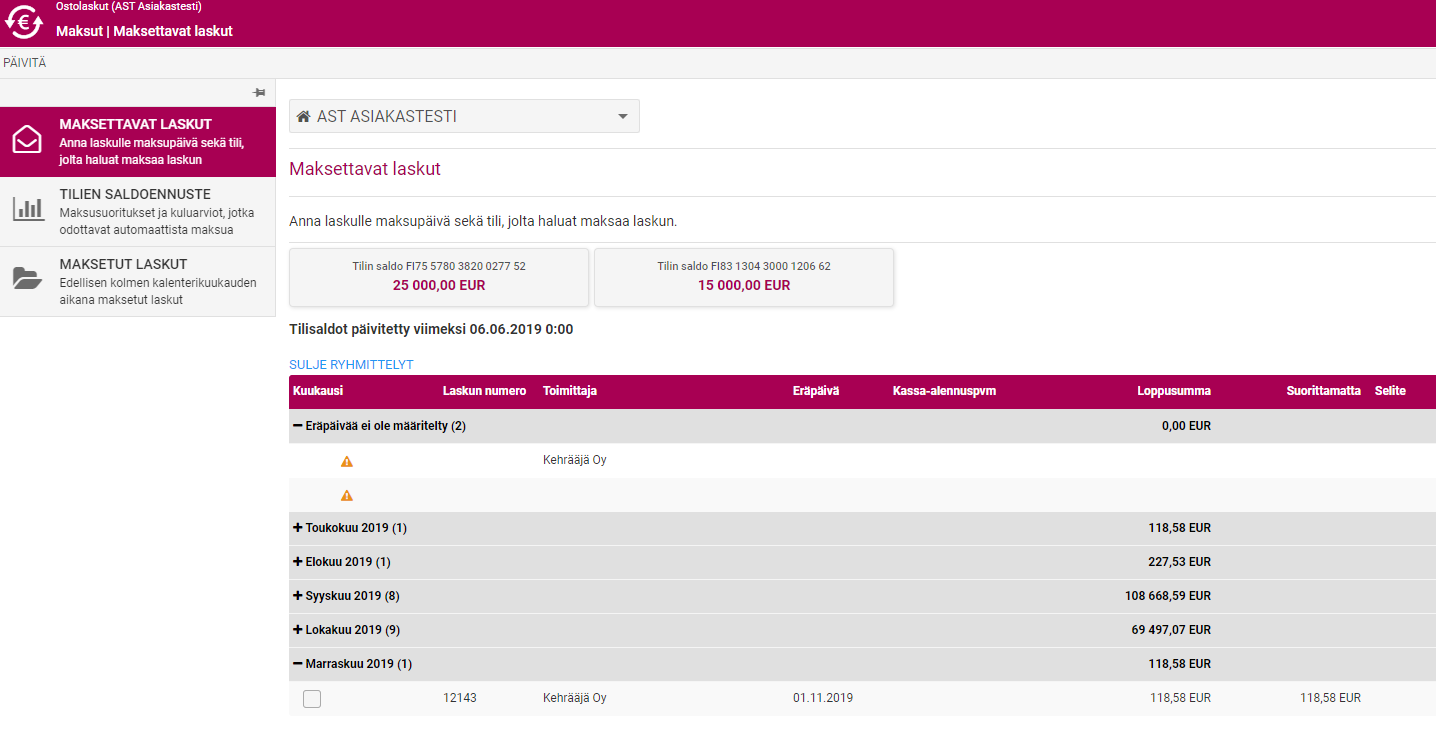The width and height of the screenshot is (1436, 739).
Task: Check the checkbox for invoice 12143
Action: (x=312, y=699)
